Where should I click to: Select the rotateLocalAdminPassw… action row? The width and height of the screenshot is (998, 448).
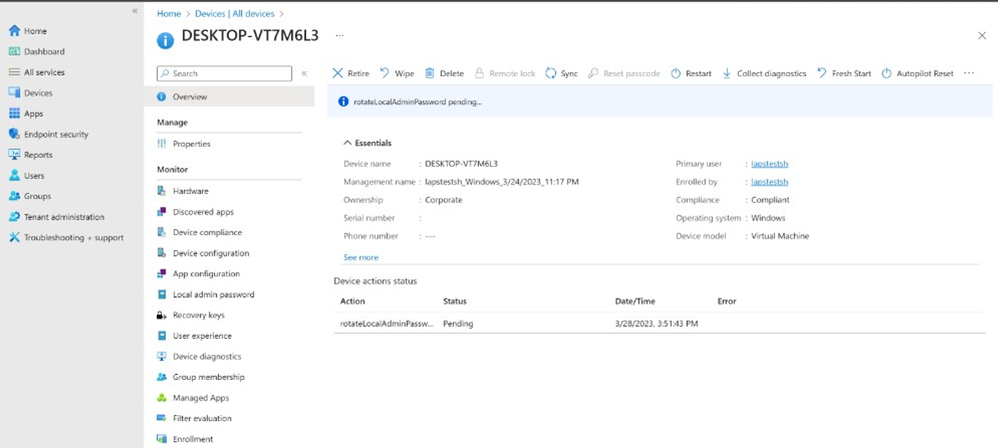[659, 324]
